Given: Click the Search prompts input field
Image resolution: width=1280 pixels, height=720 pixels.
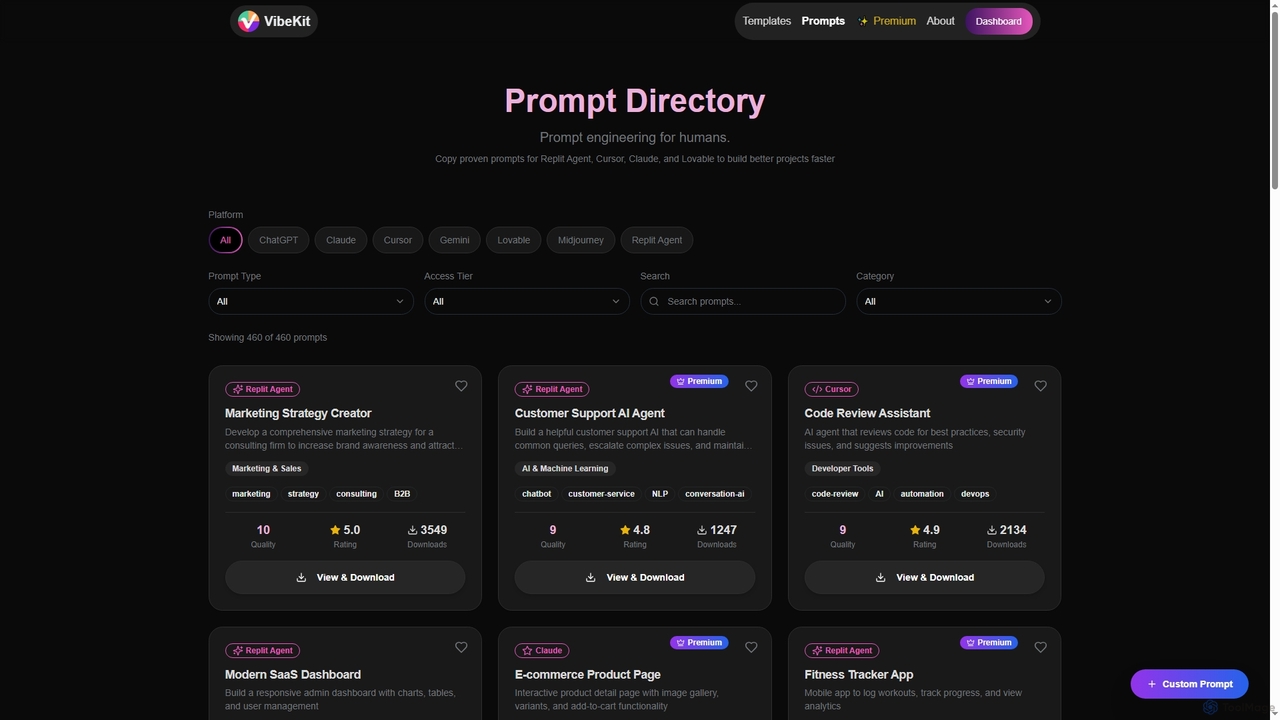Looking at the screenshot, I should click(x=743, y=301).
